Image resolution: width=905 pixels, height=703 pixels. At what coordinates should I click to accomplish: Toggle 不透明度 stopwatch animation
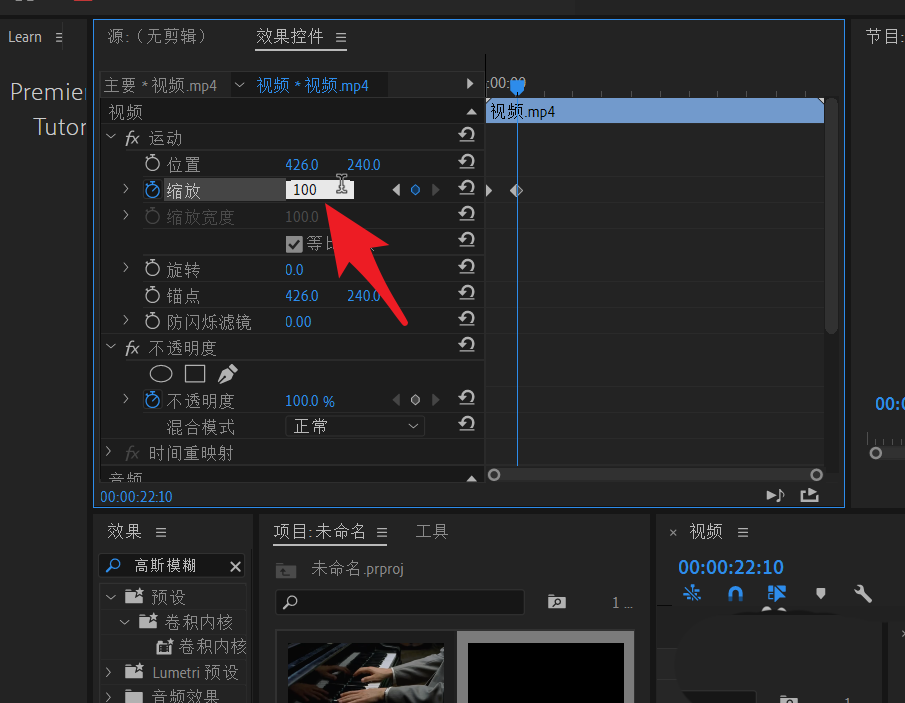pos(152,400)
